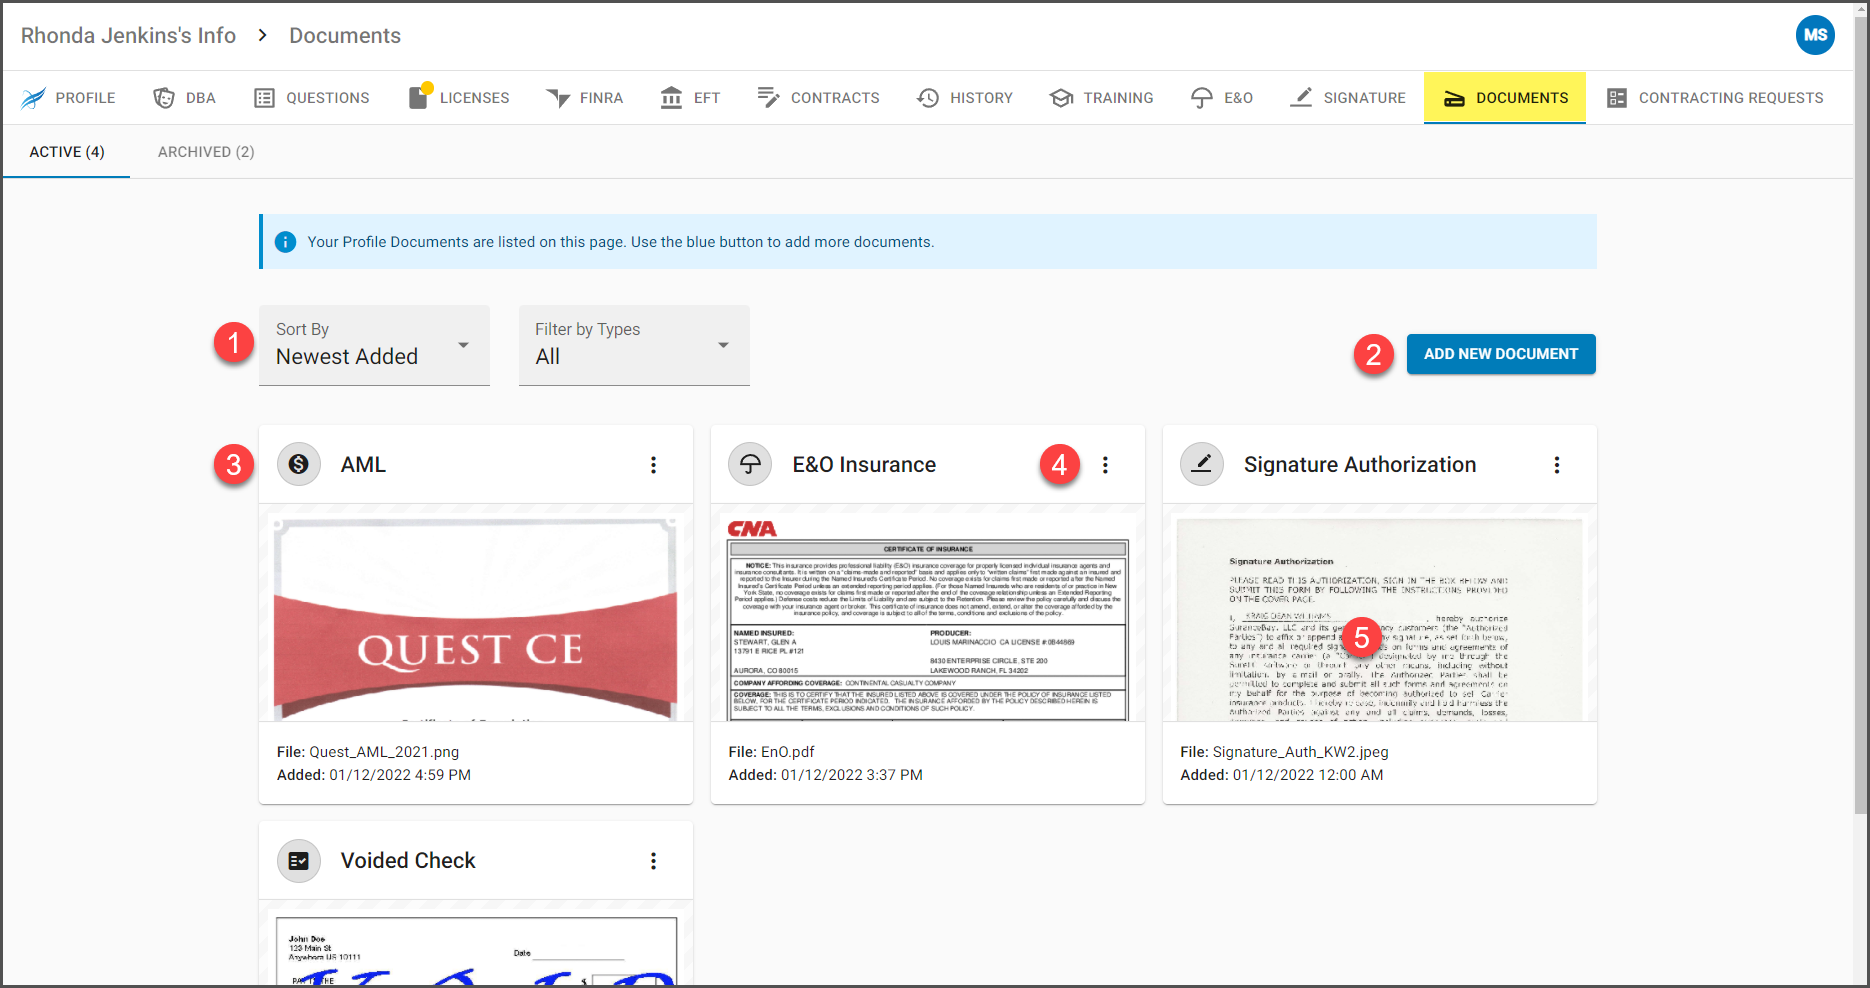Click the Documents breadcrumb text
1870x988 pixels.
click(x=345, y=36)
